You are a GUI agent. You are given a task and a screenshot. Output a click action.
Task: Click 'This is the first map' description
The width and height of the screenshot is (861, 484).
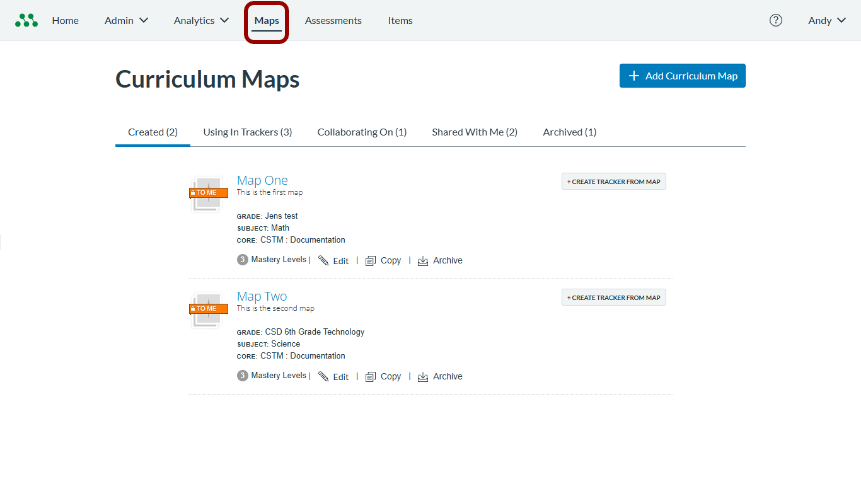(270, 192)
